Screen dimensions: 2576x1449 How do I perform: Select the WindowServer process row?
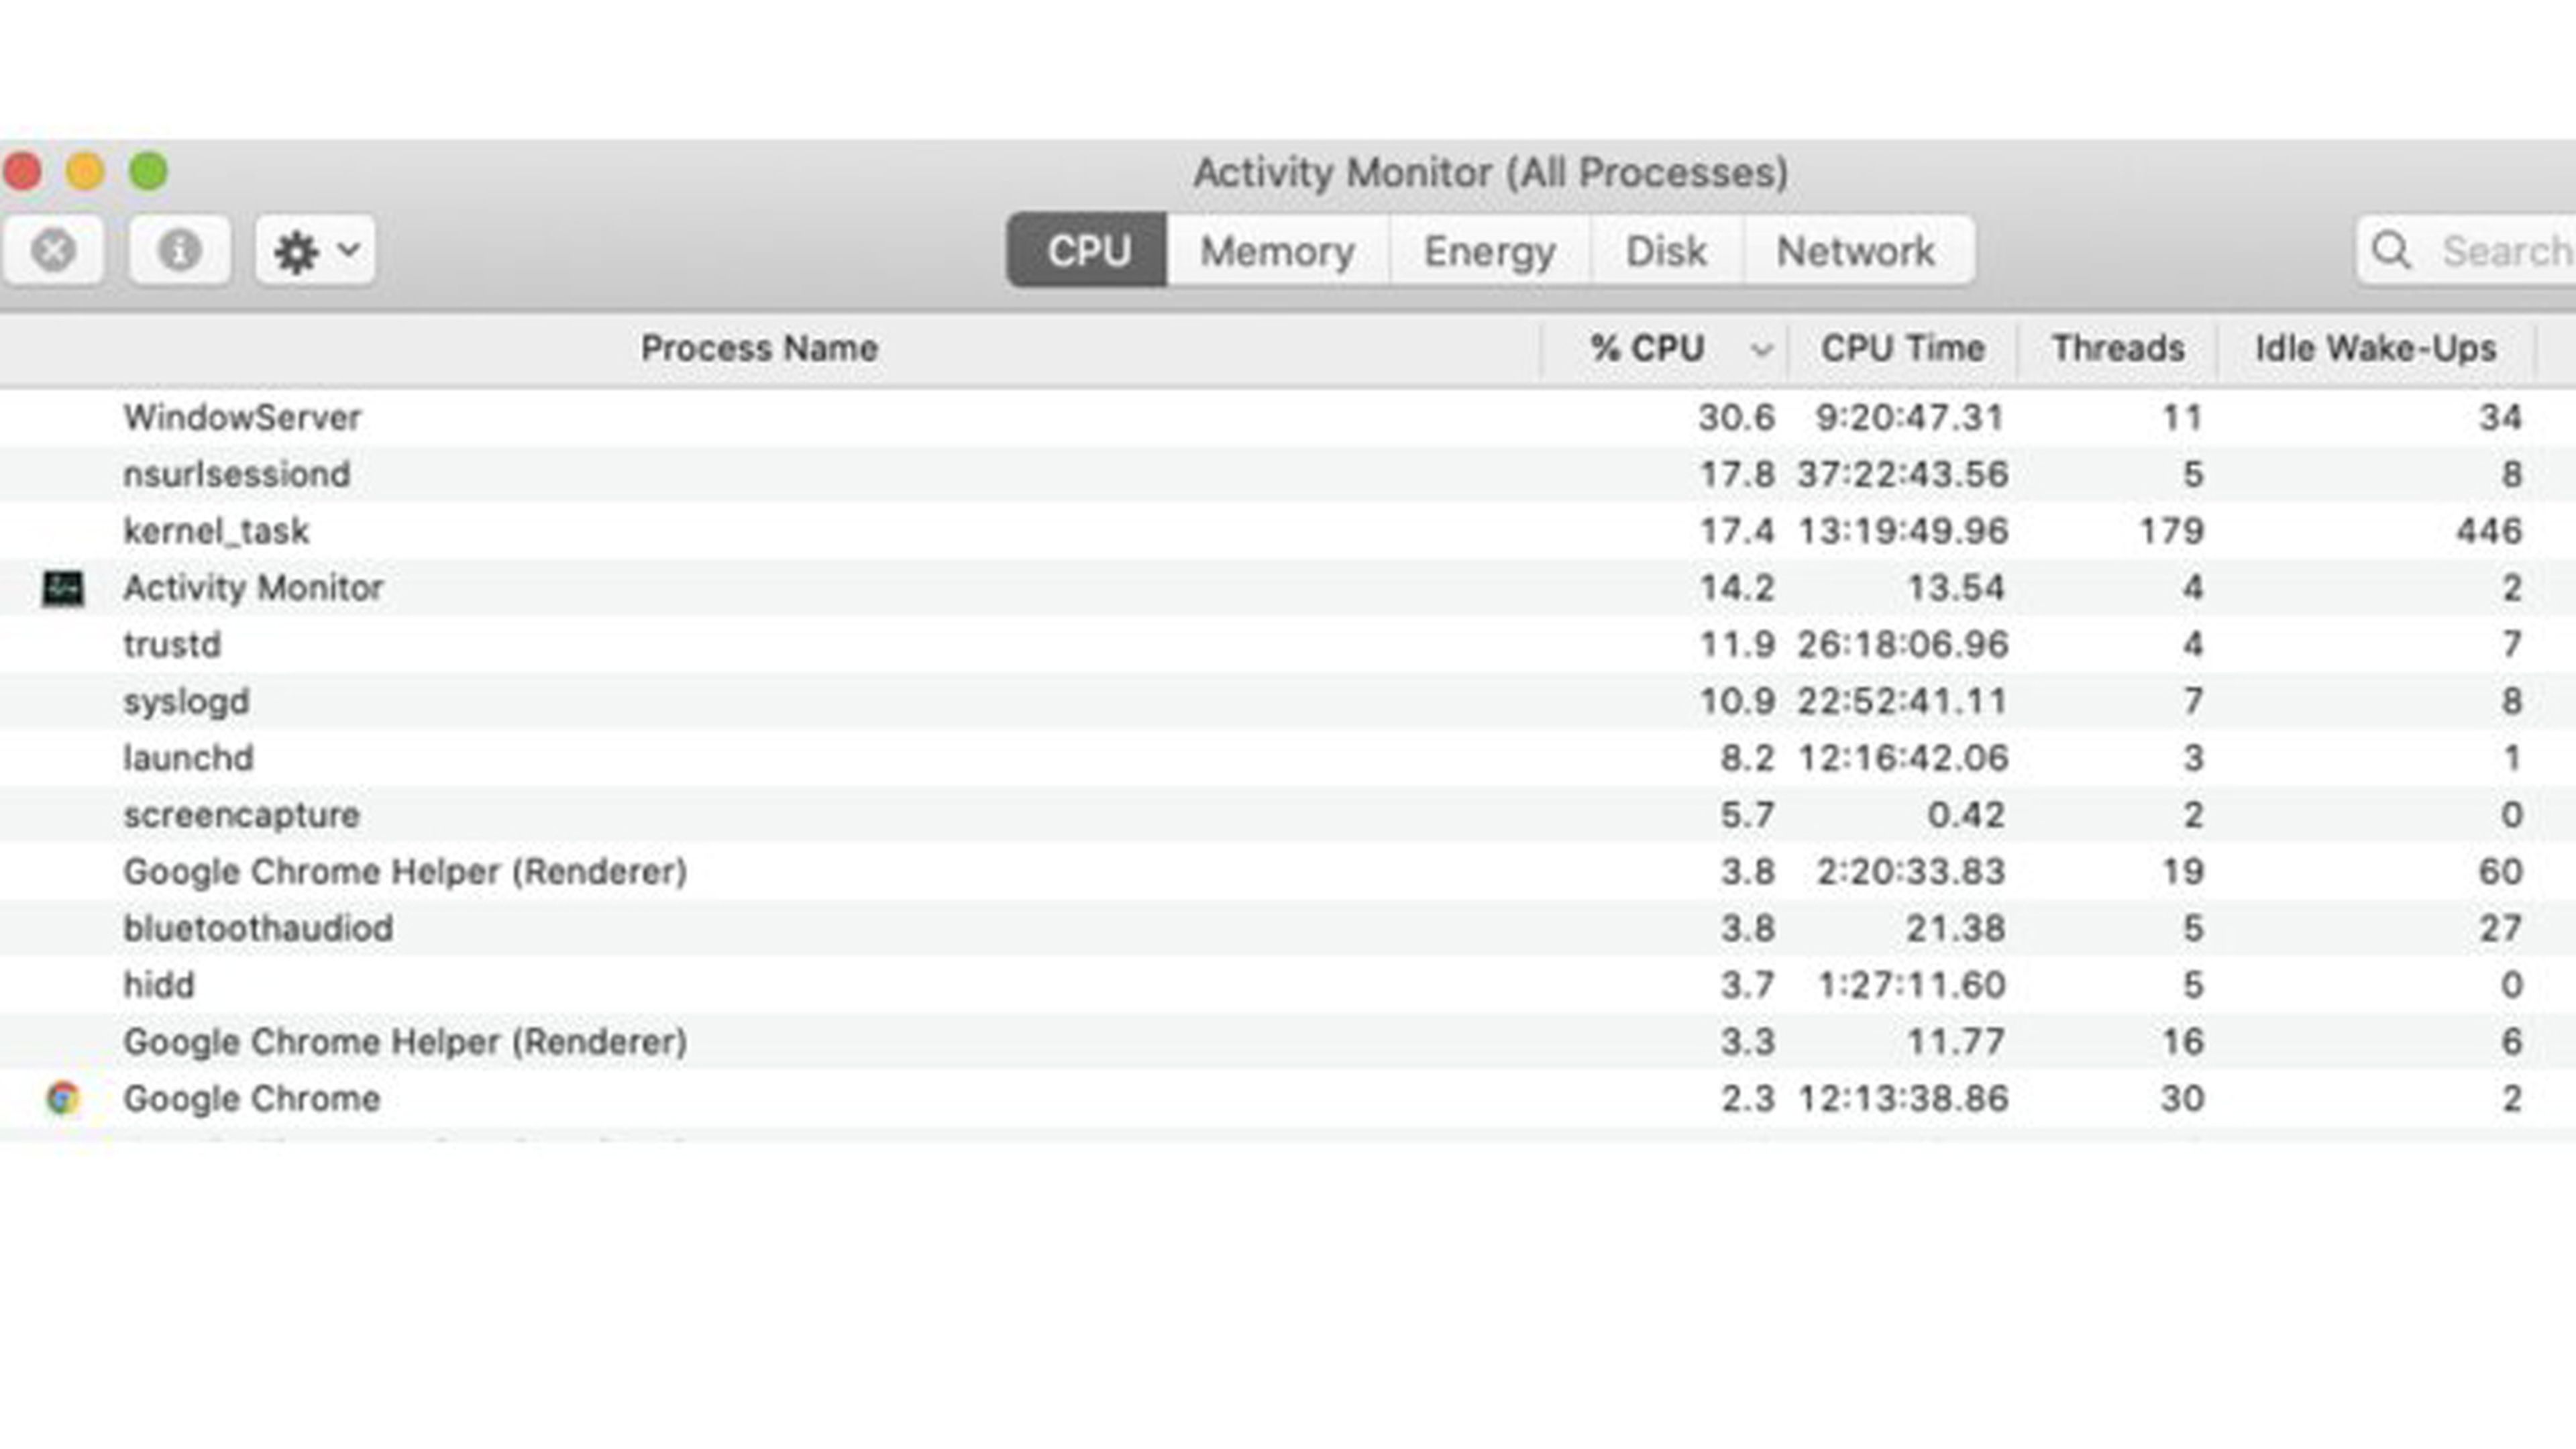pos(242,417)
